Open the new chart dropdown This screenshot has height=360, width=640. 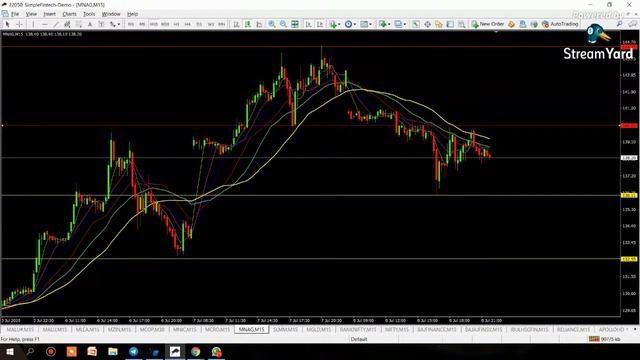pos(384,24)
